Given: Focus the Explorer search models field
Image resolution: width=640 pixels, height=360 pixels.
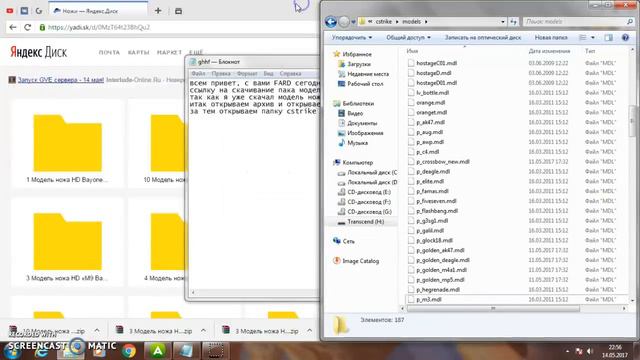Looking at the screenshot, I should point(574,22).
